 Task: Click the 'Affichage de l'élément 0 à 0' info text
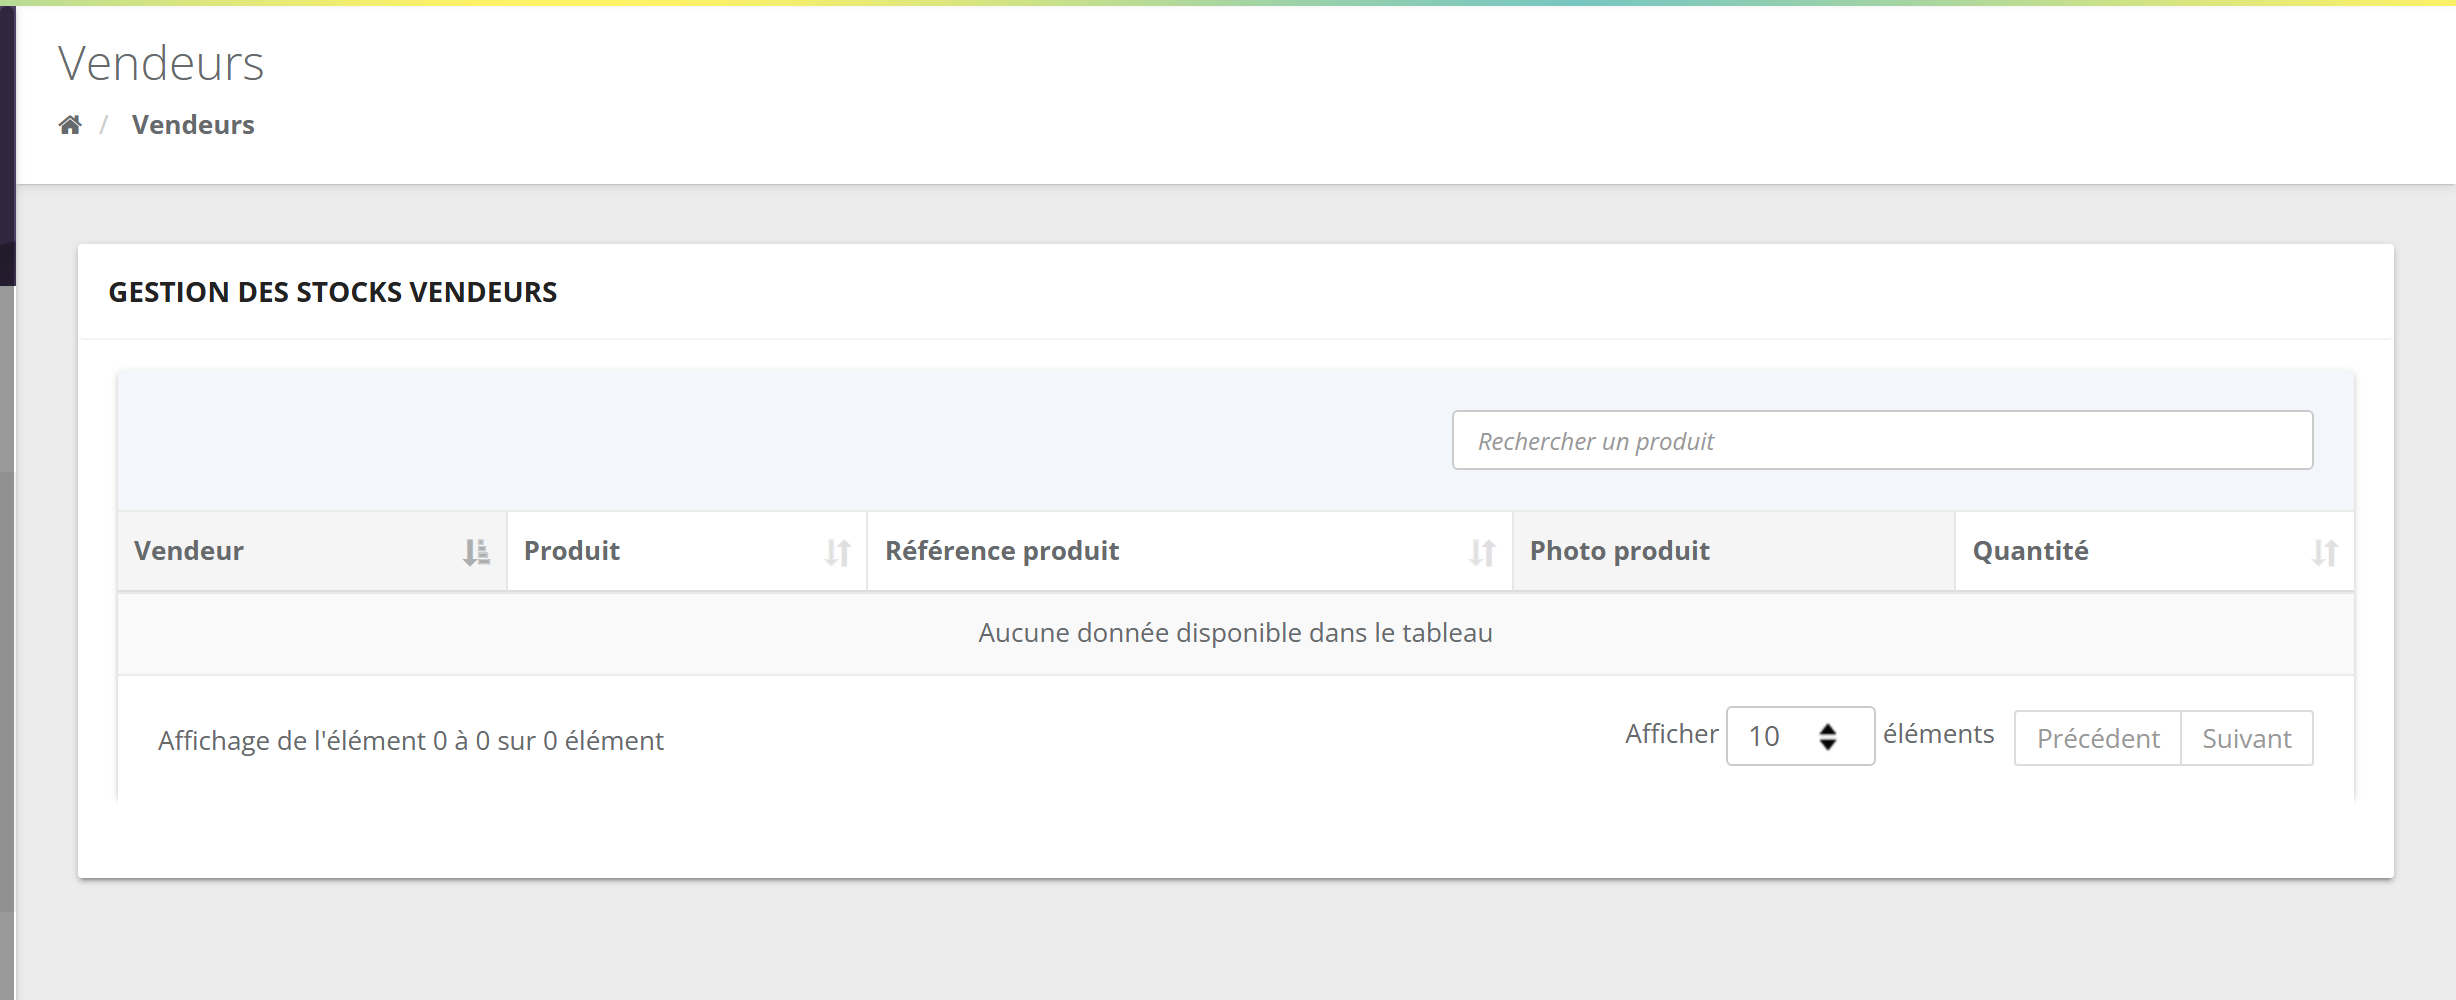pos(411,741)
